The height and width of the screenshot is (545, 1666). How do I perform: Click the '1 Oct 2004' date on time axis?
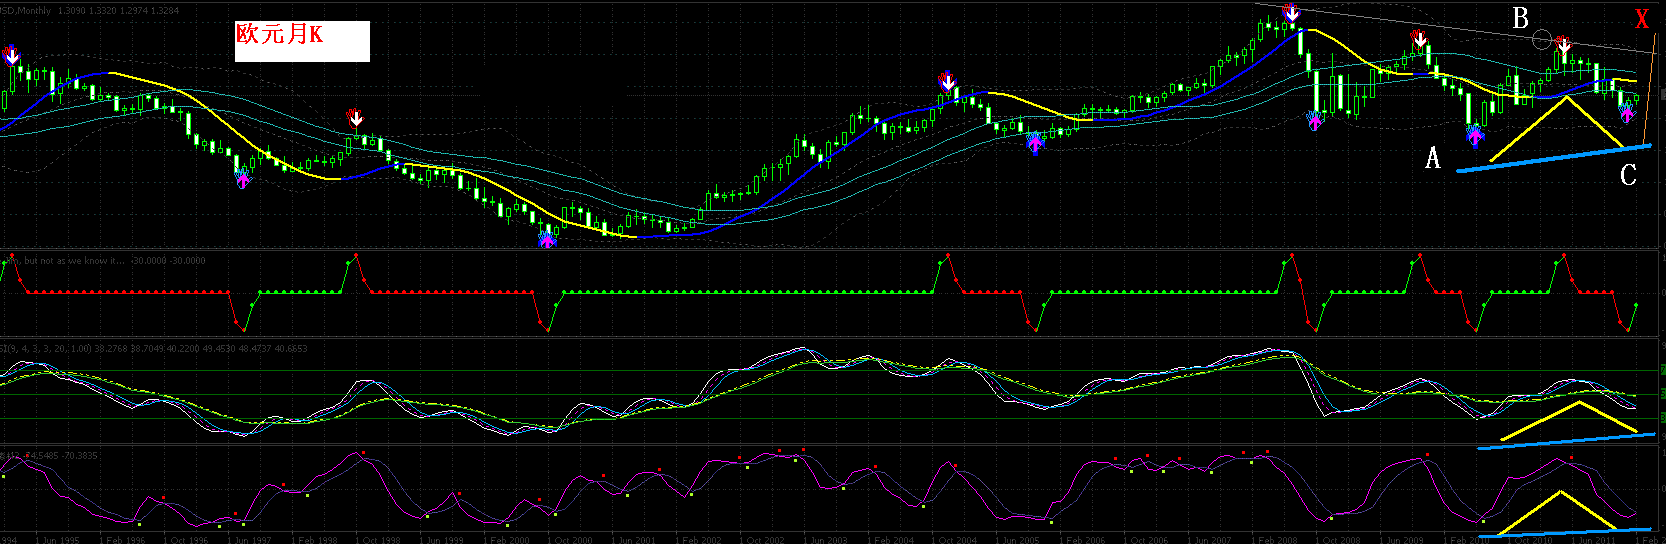(x=955, y=540)
